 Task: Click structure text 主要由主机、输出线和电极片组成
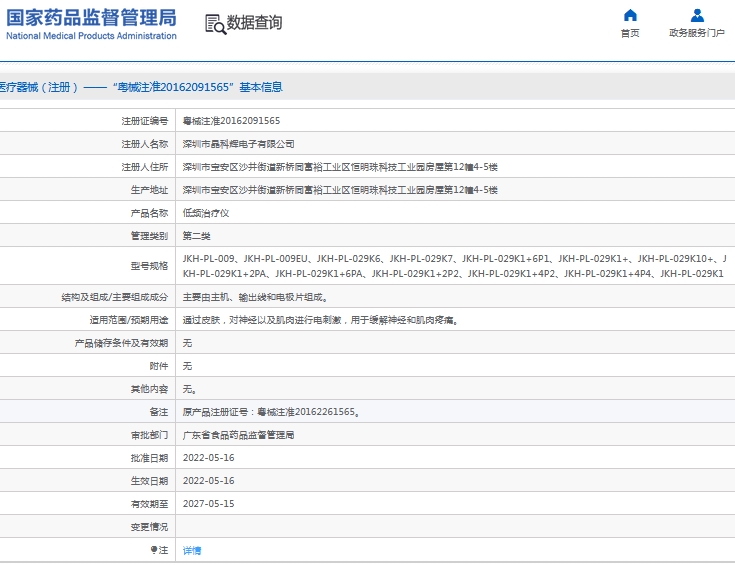click(x=255, y=297)
